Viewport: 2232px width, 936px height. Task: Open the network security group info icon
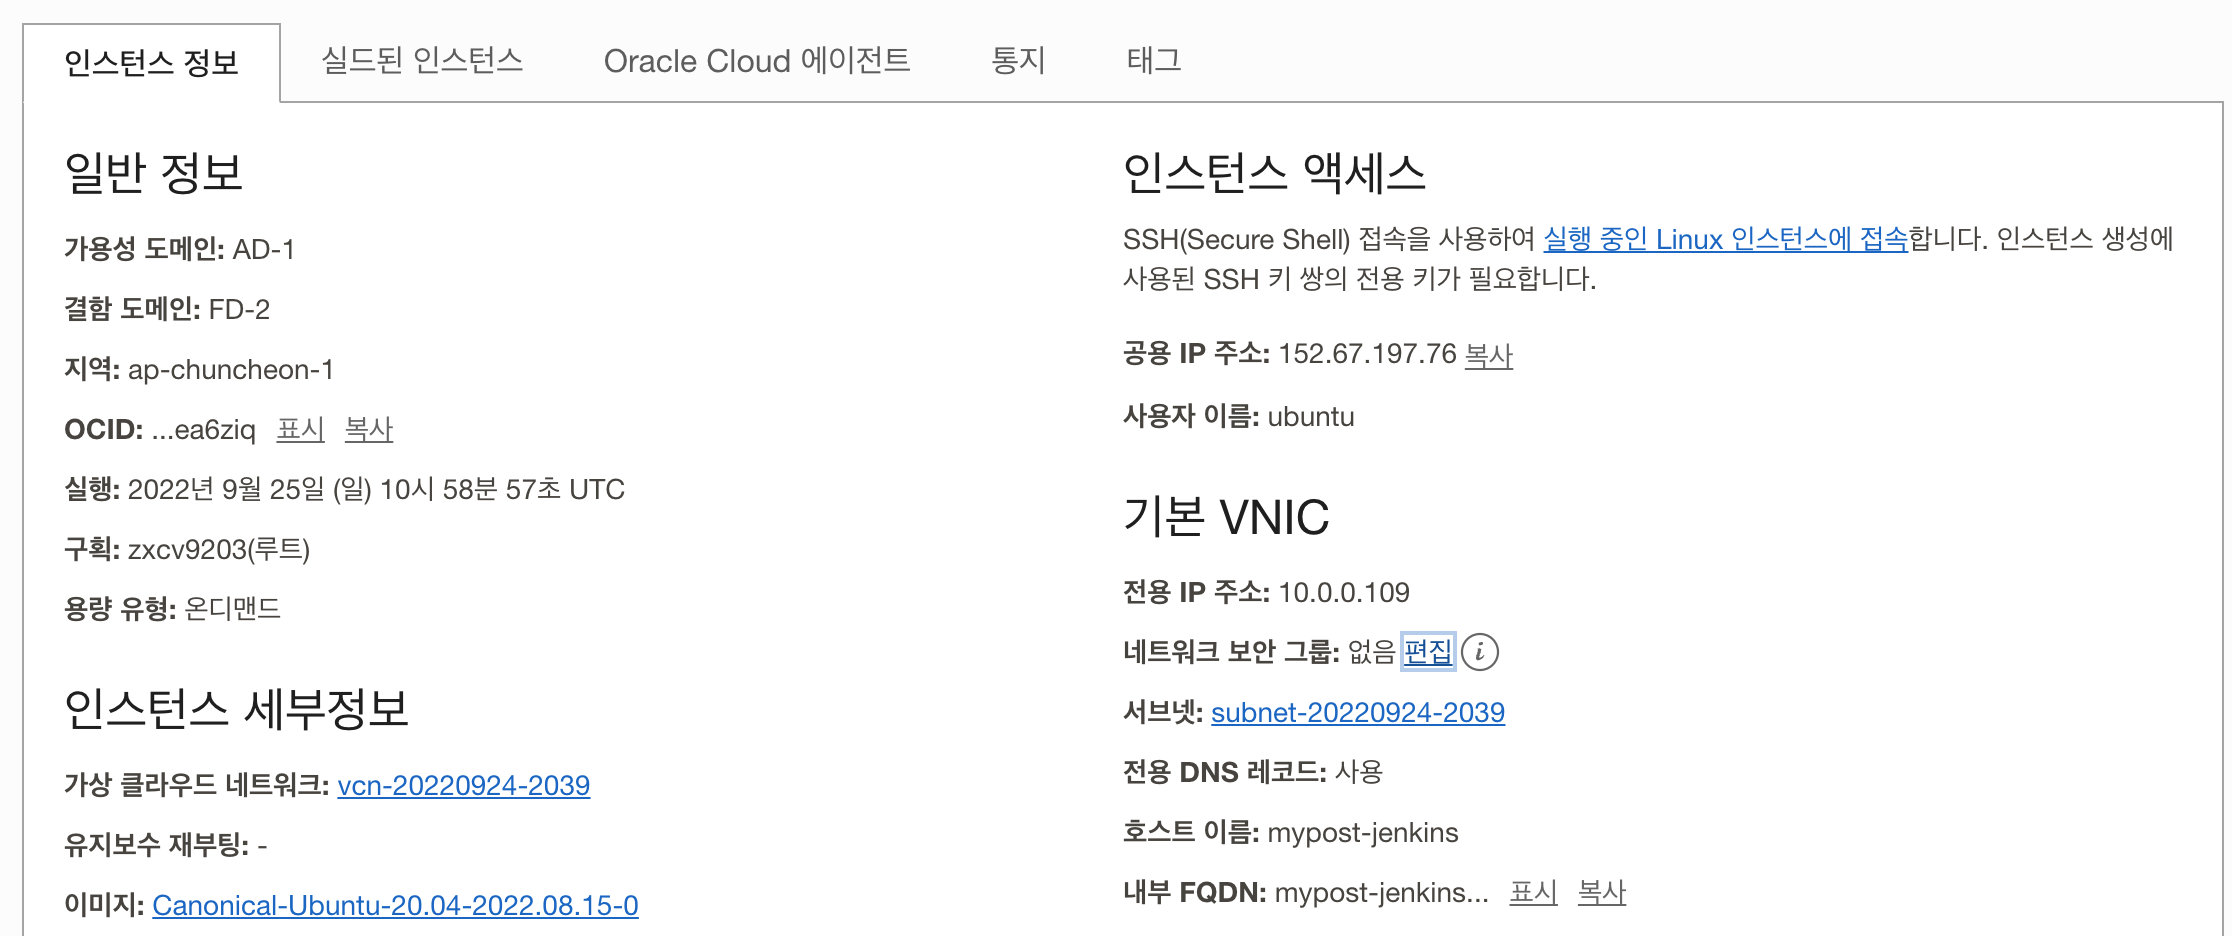(1480, 652)
